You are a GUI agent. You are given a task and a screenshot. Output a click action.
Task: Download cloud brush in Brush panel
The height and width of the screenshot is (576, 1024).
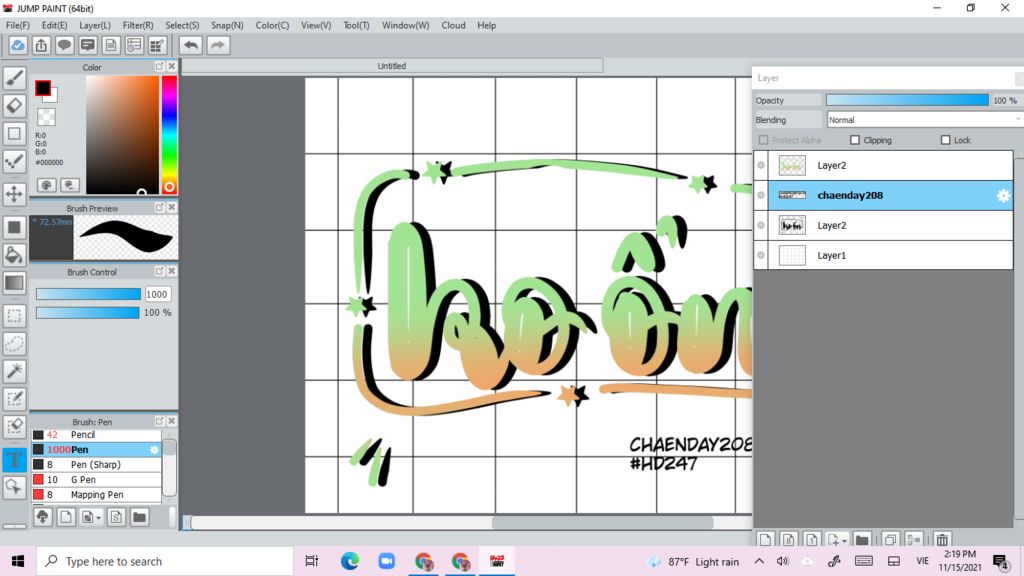(x=43, y=517)
